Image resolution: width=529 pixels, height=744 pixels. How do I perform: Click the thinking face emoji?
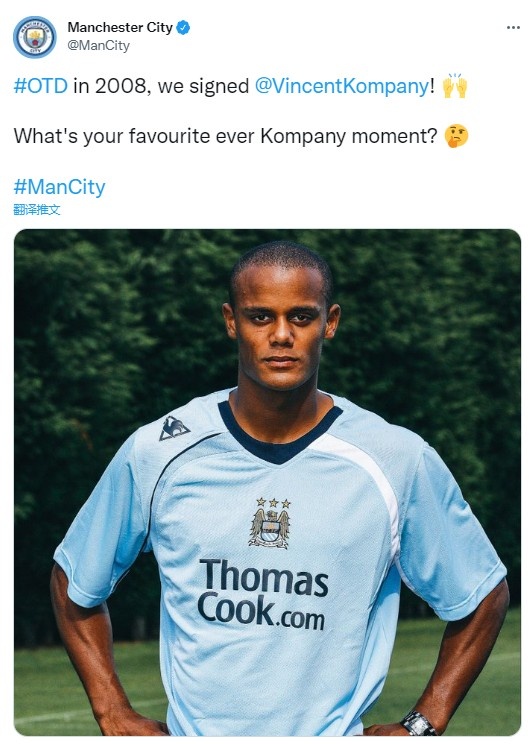[456, 136]
